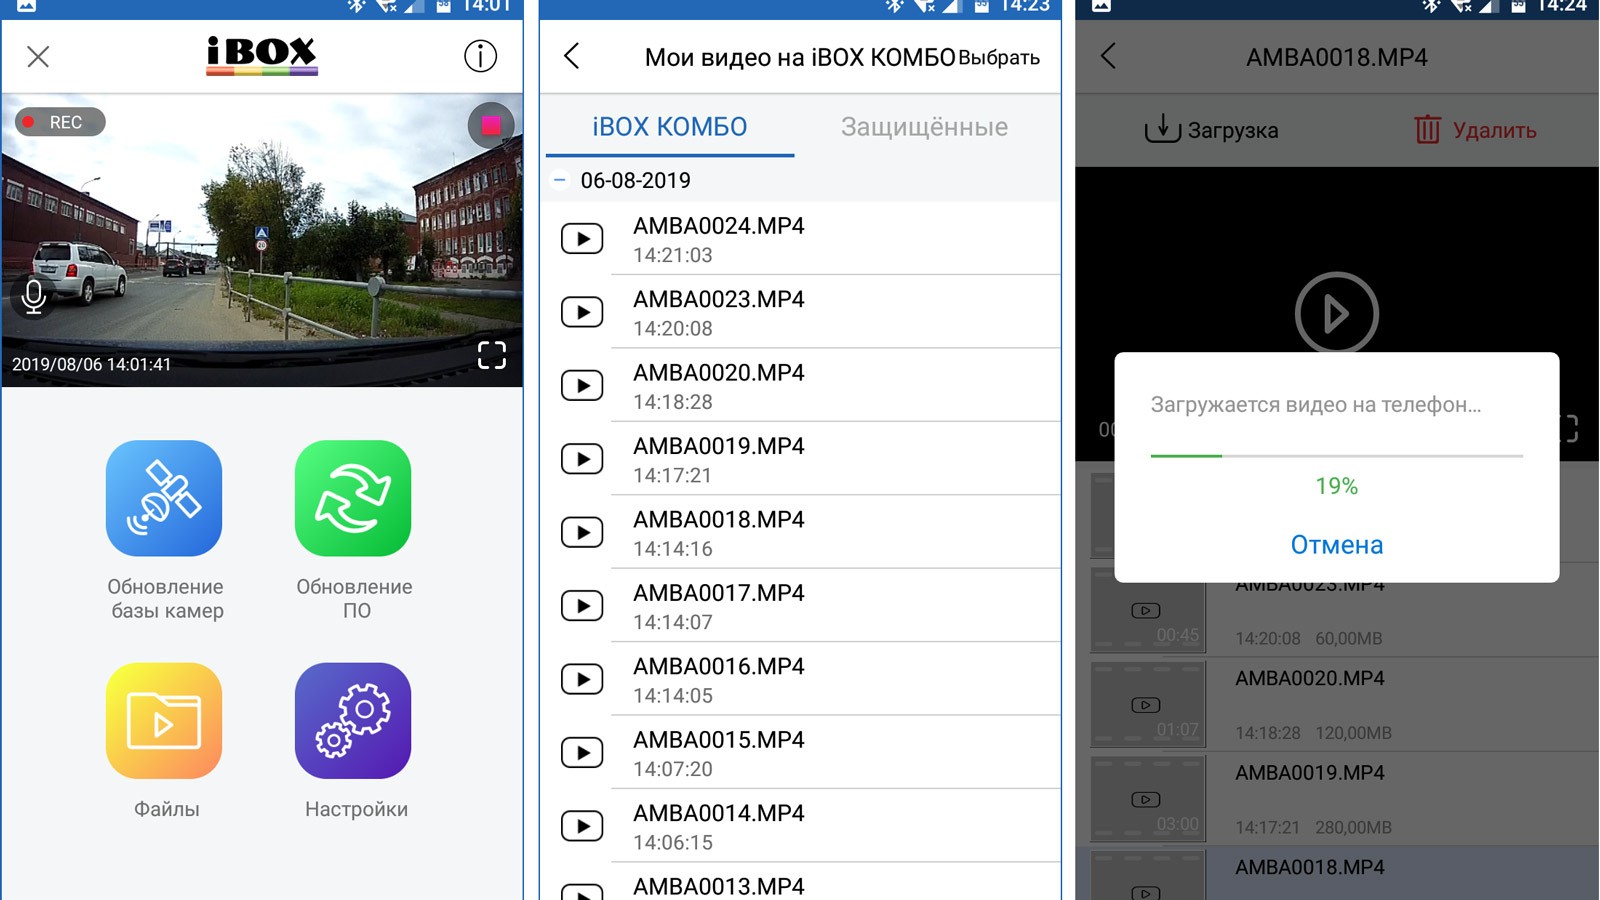Toggle the microphone on the live view
The height and width of the screenshot is (900, 1600).
[34, 297]
